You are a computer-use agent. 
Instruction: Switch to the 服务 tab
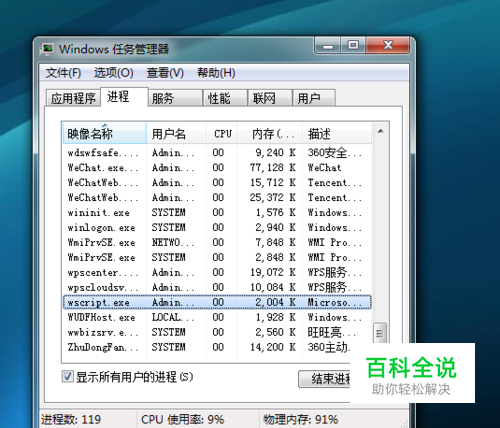175,98
